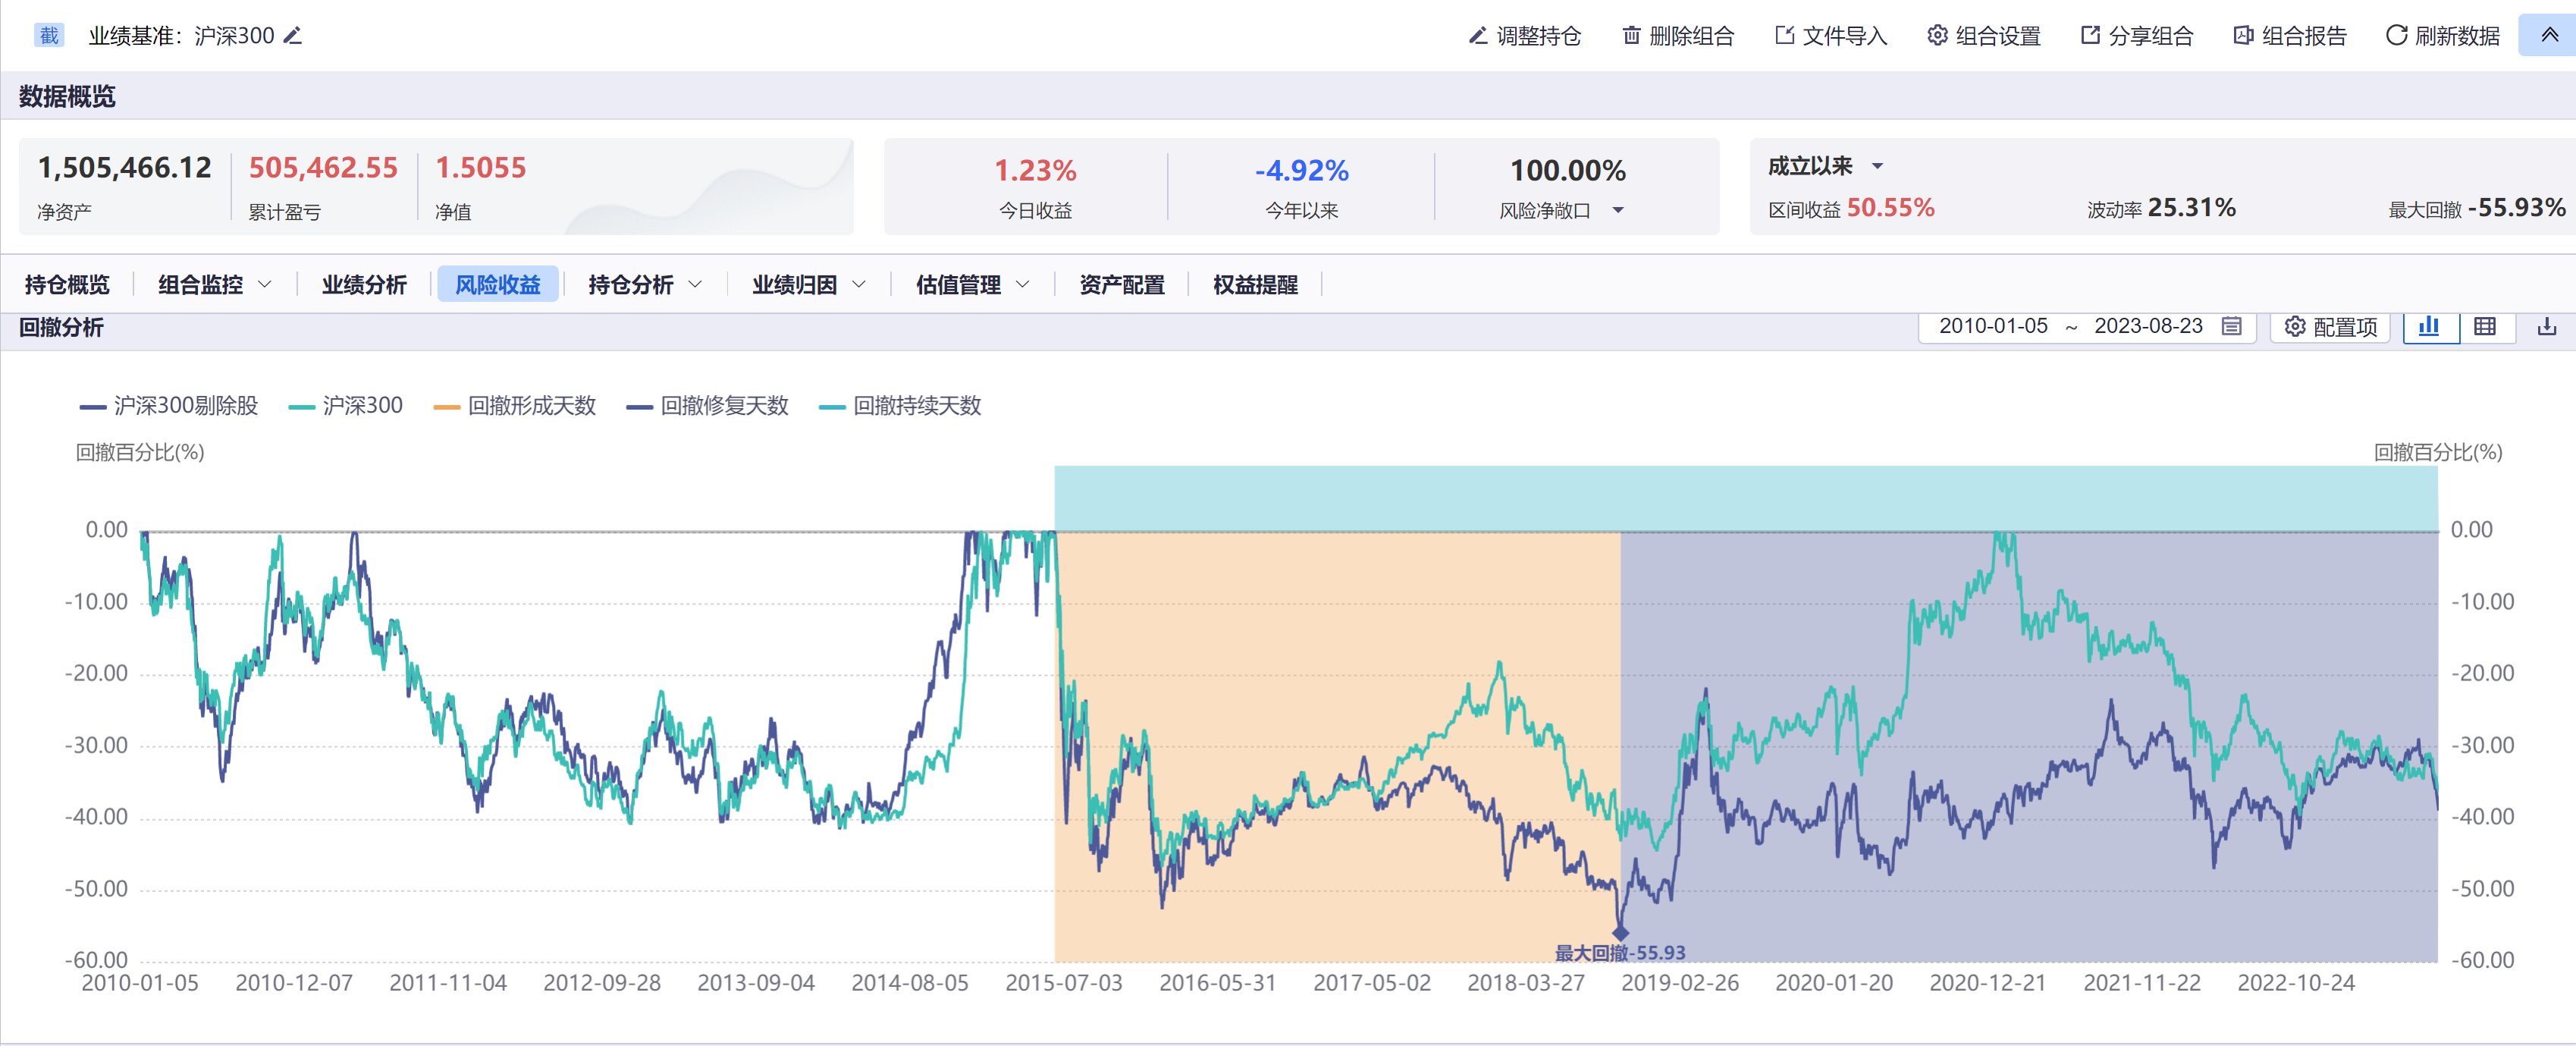Switch to table view
The image size is (2576, 1046).
click(x=2485, y=327)
